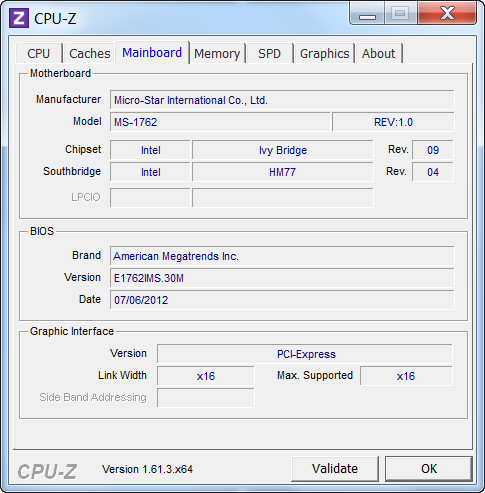The image size is (485, 493).
Task: Click Graphic Interface Version PCI-Express field
Action: pyautogui.click(x=305, y=354)
